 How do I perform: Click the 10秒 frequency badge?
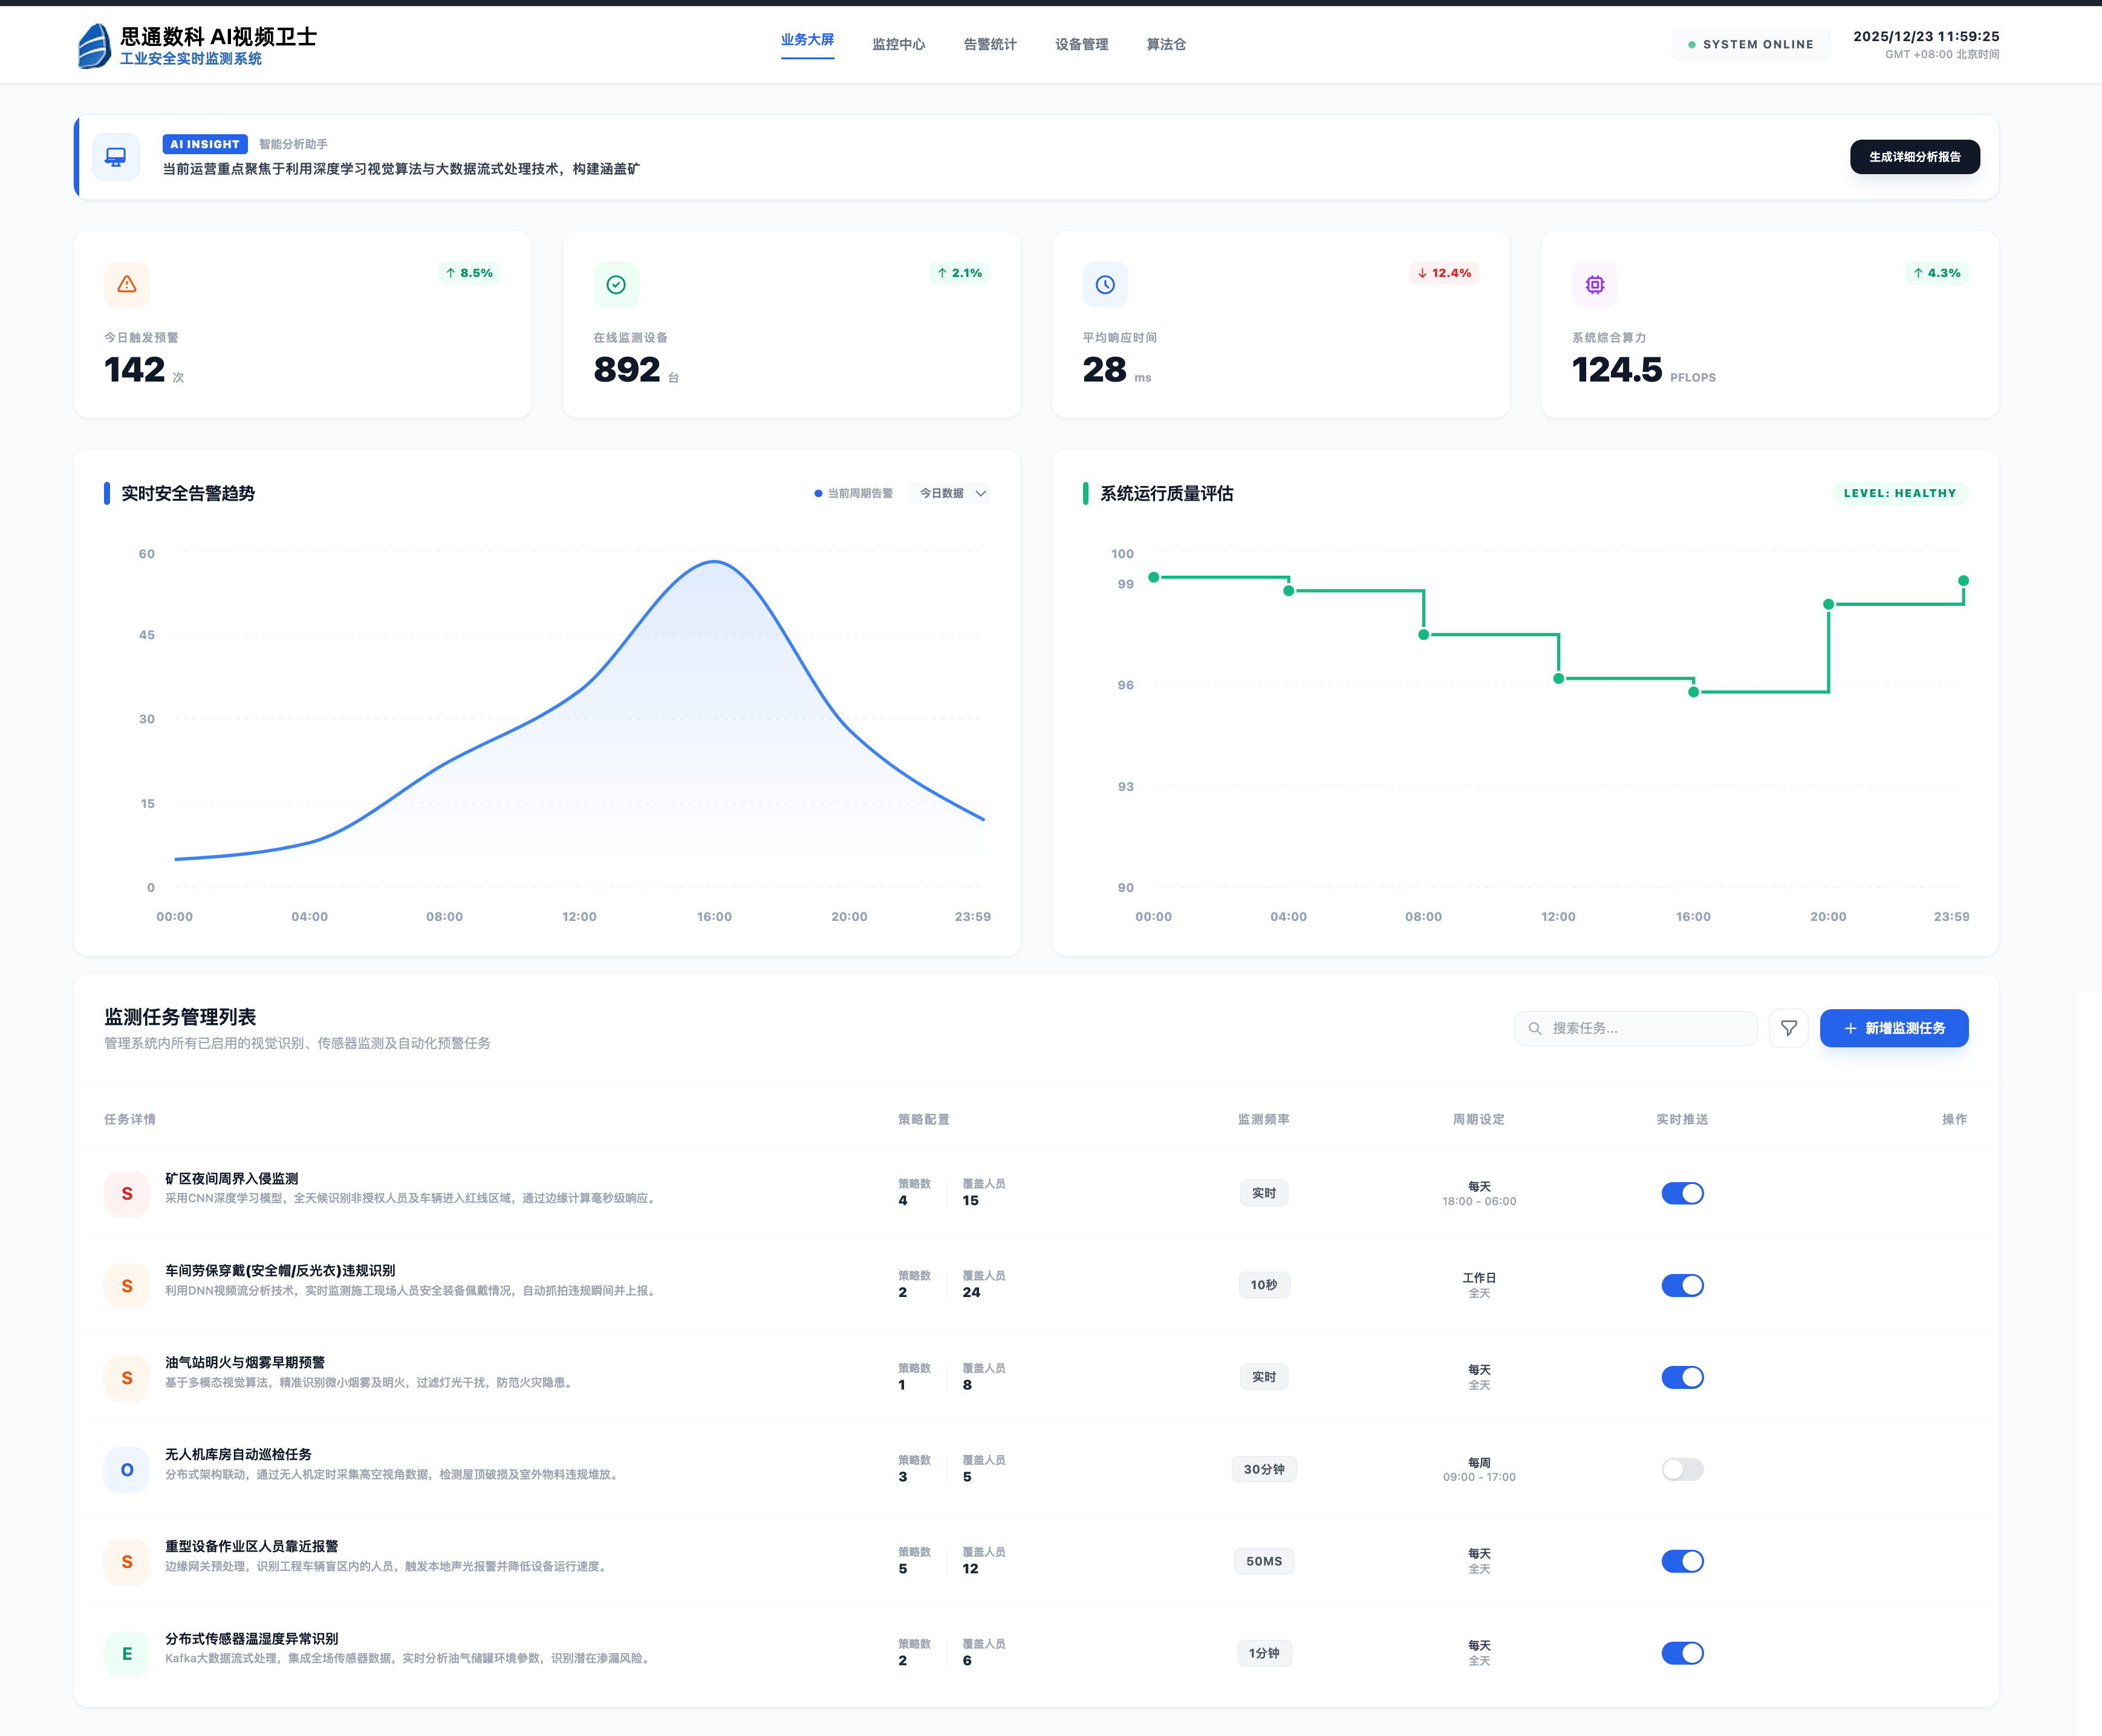pyautogui.click(x=1263, y=1285)
